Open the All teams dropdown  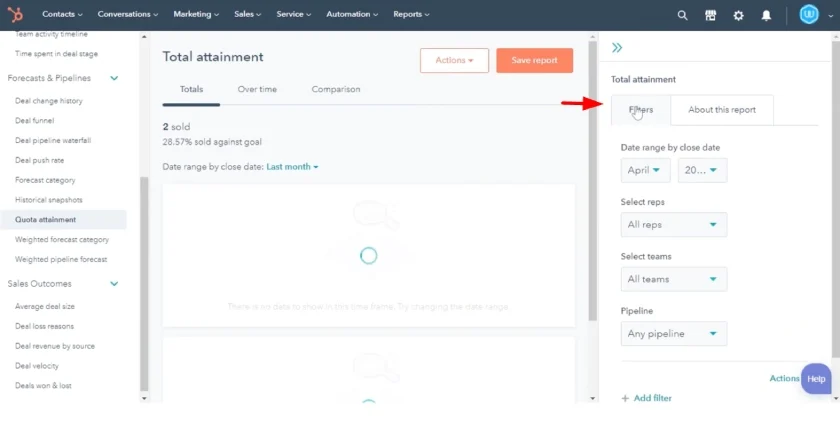674,279
